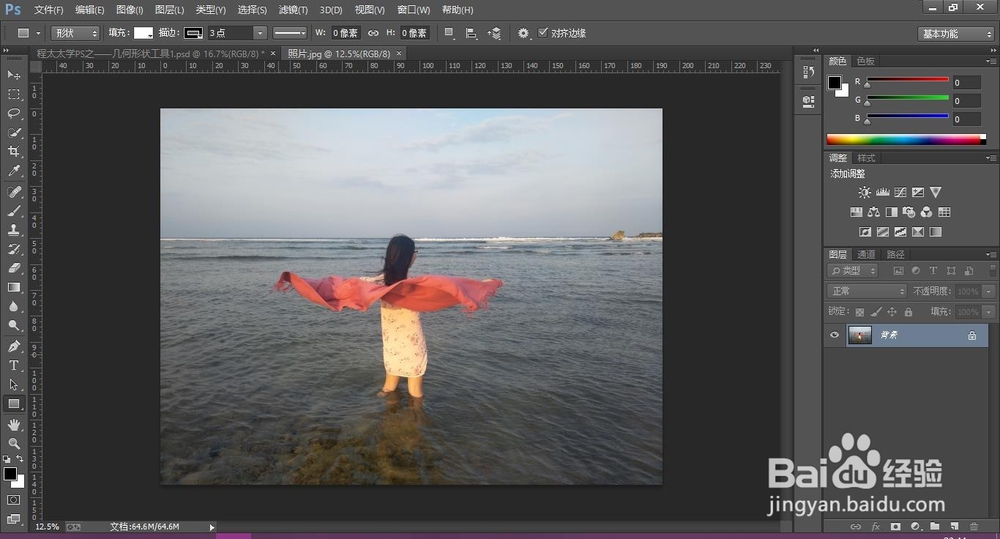Select the Move tool
Image resolution: width=1000 pixels, height=539 pixels.
(x=13, y=75)
